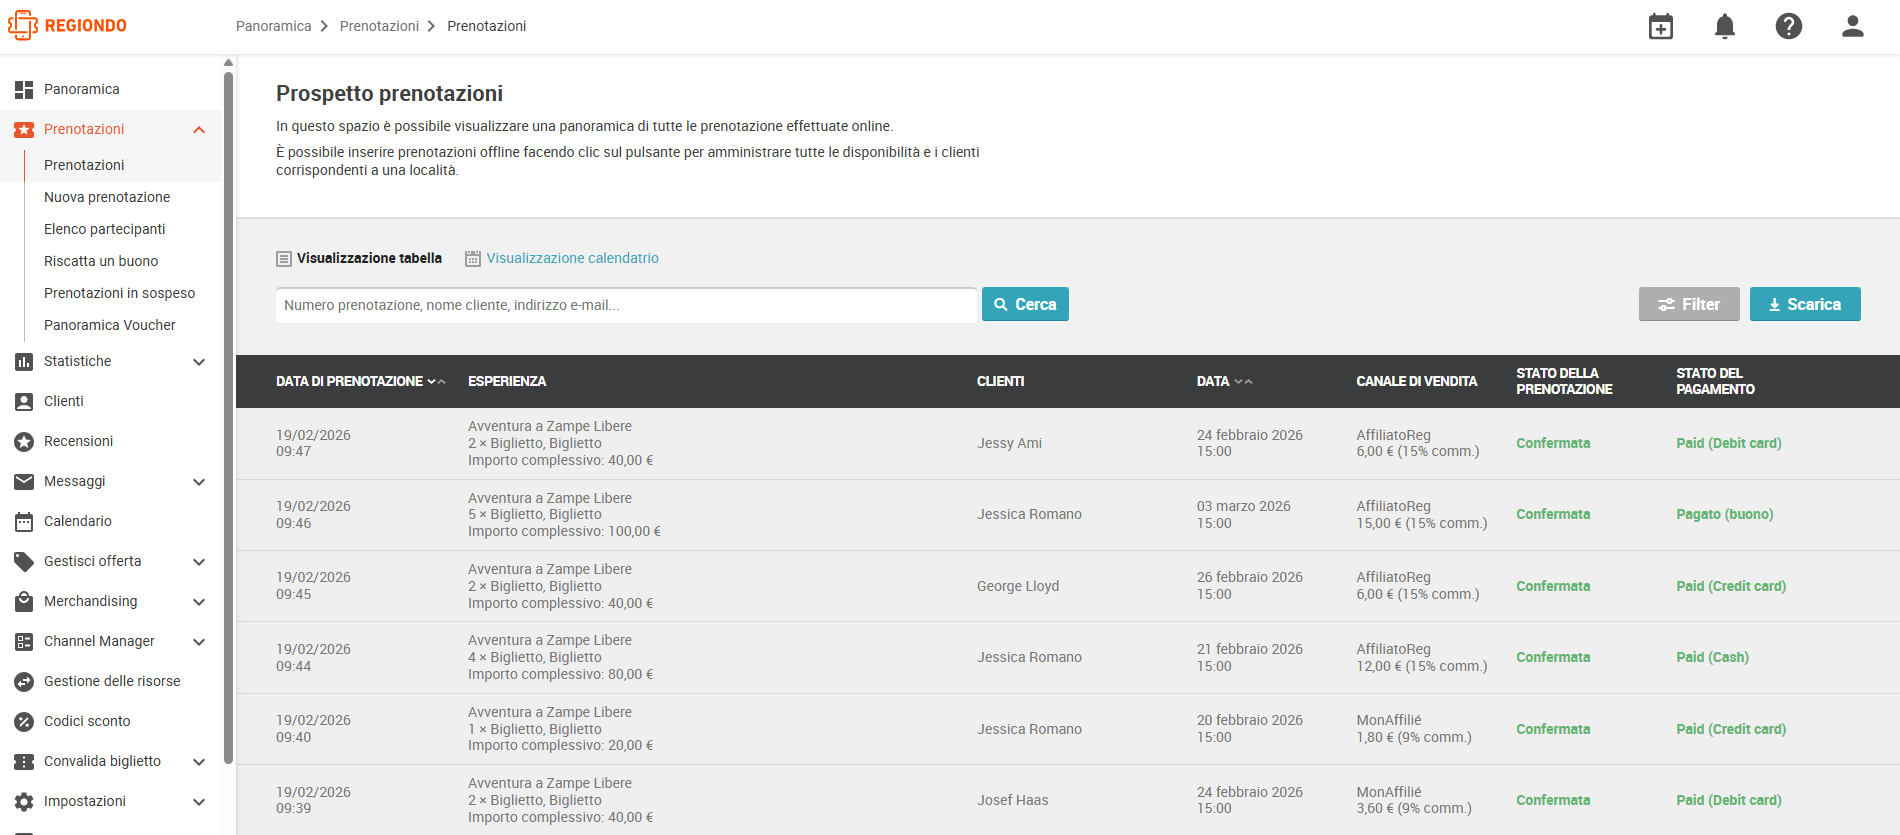Click the Recensioni star icon
The height and width of the screenshot is (835, 1900).
click(x=24, y=441)
